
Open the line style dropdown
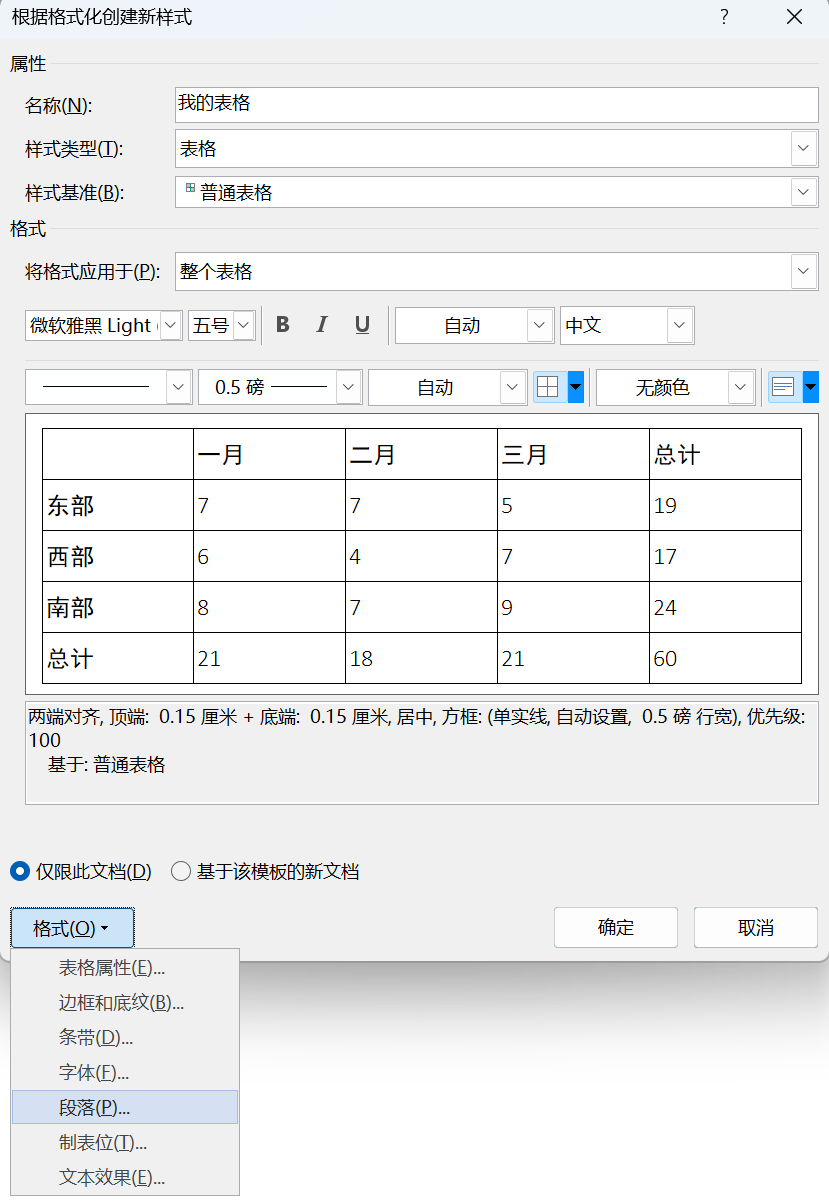(x=179, y=387)
